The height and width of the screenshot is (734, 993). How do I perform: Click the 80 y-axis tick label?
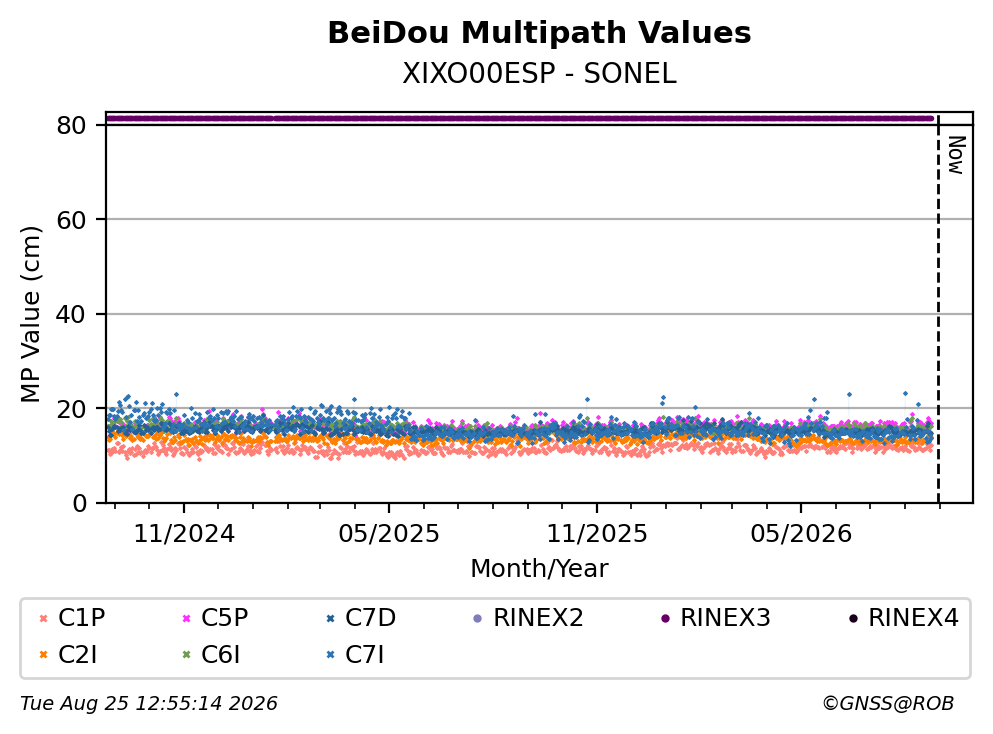coord(71,125)
